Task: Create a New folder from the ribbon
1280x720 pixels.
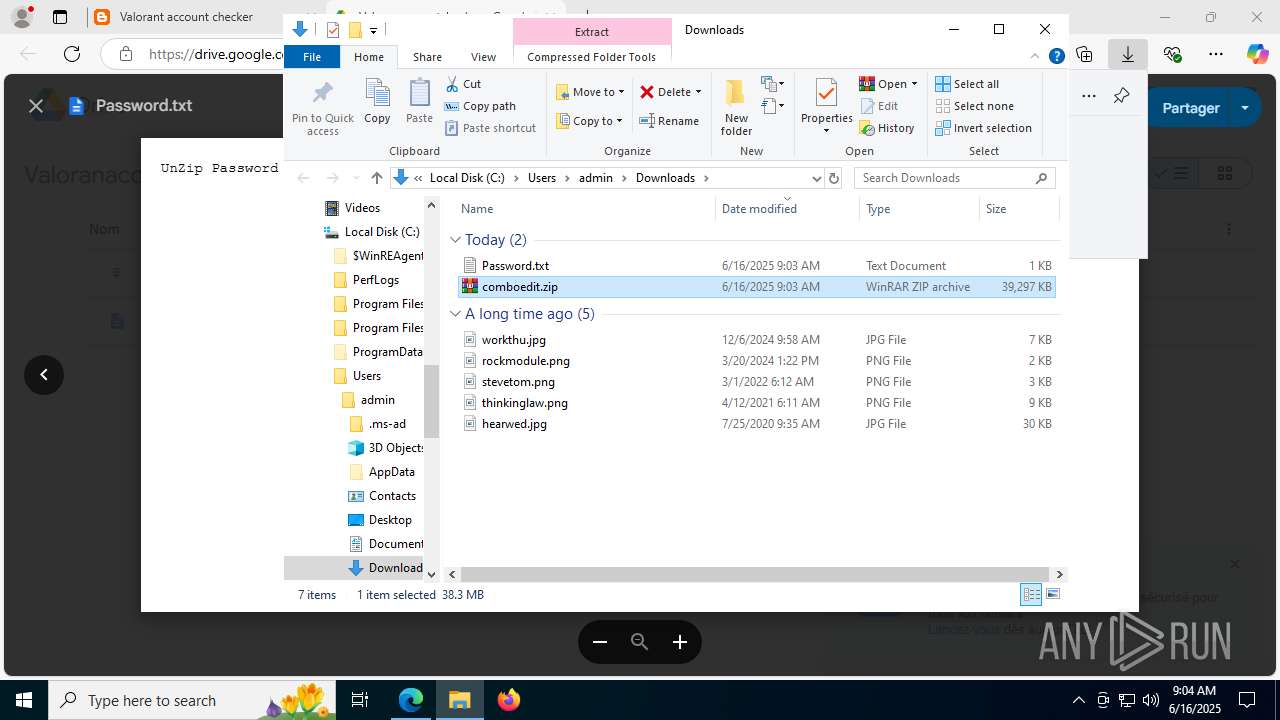Action: pyautogui.click(x=736, y=108)
